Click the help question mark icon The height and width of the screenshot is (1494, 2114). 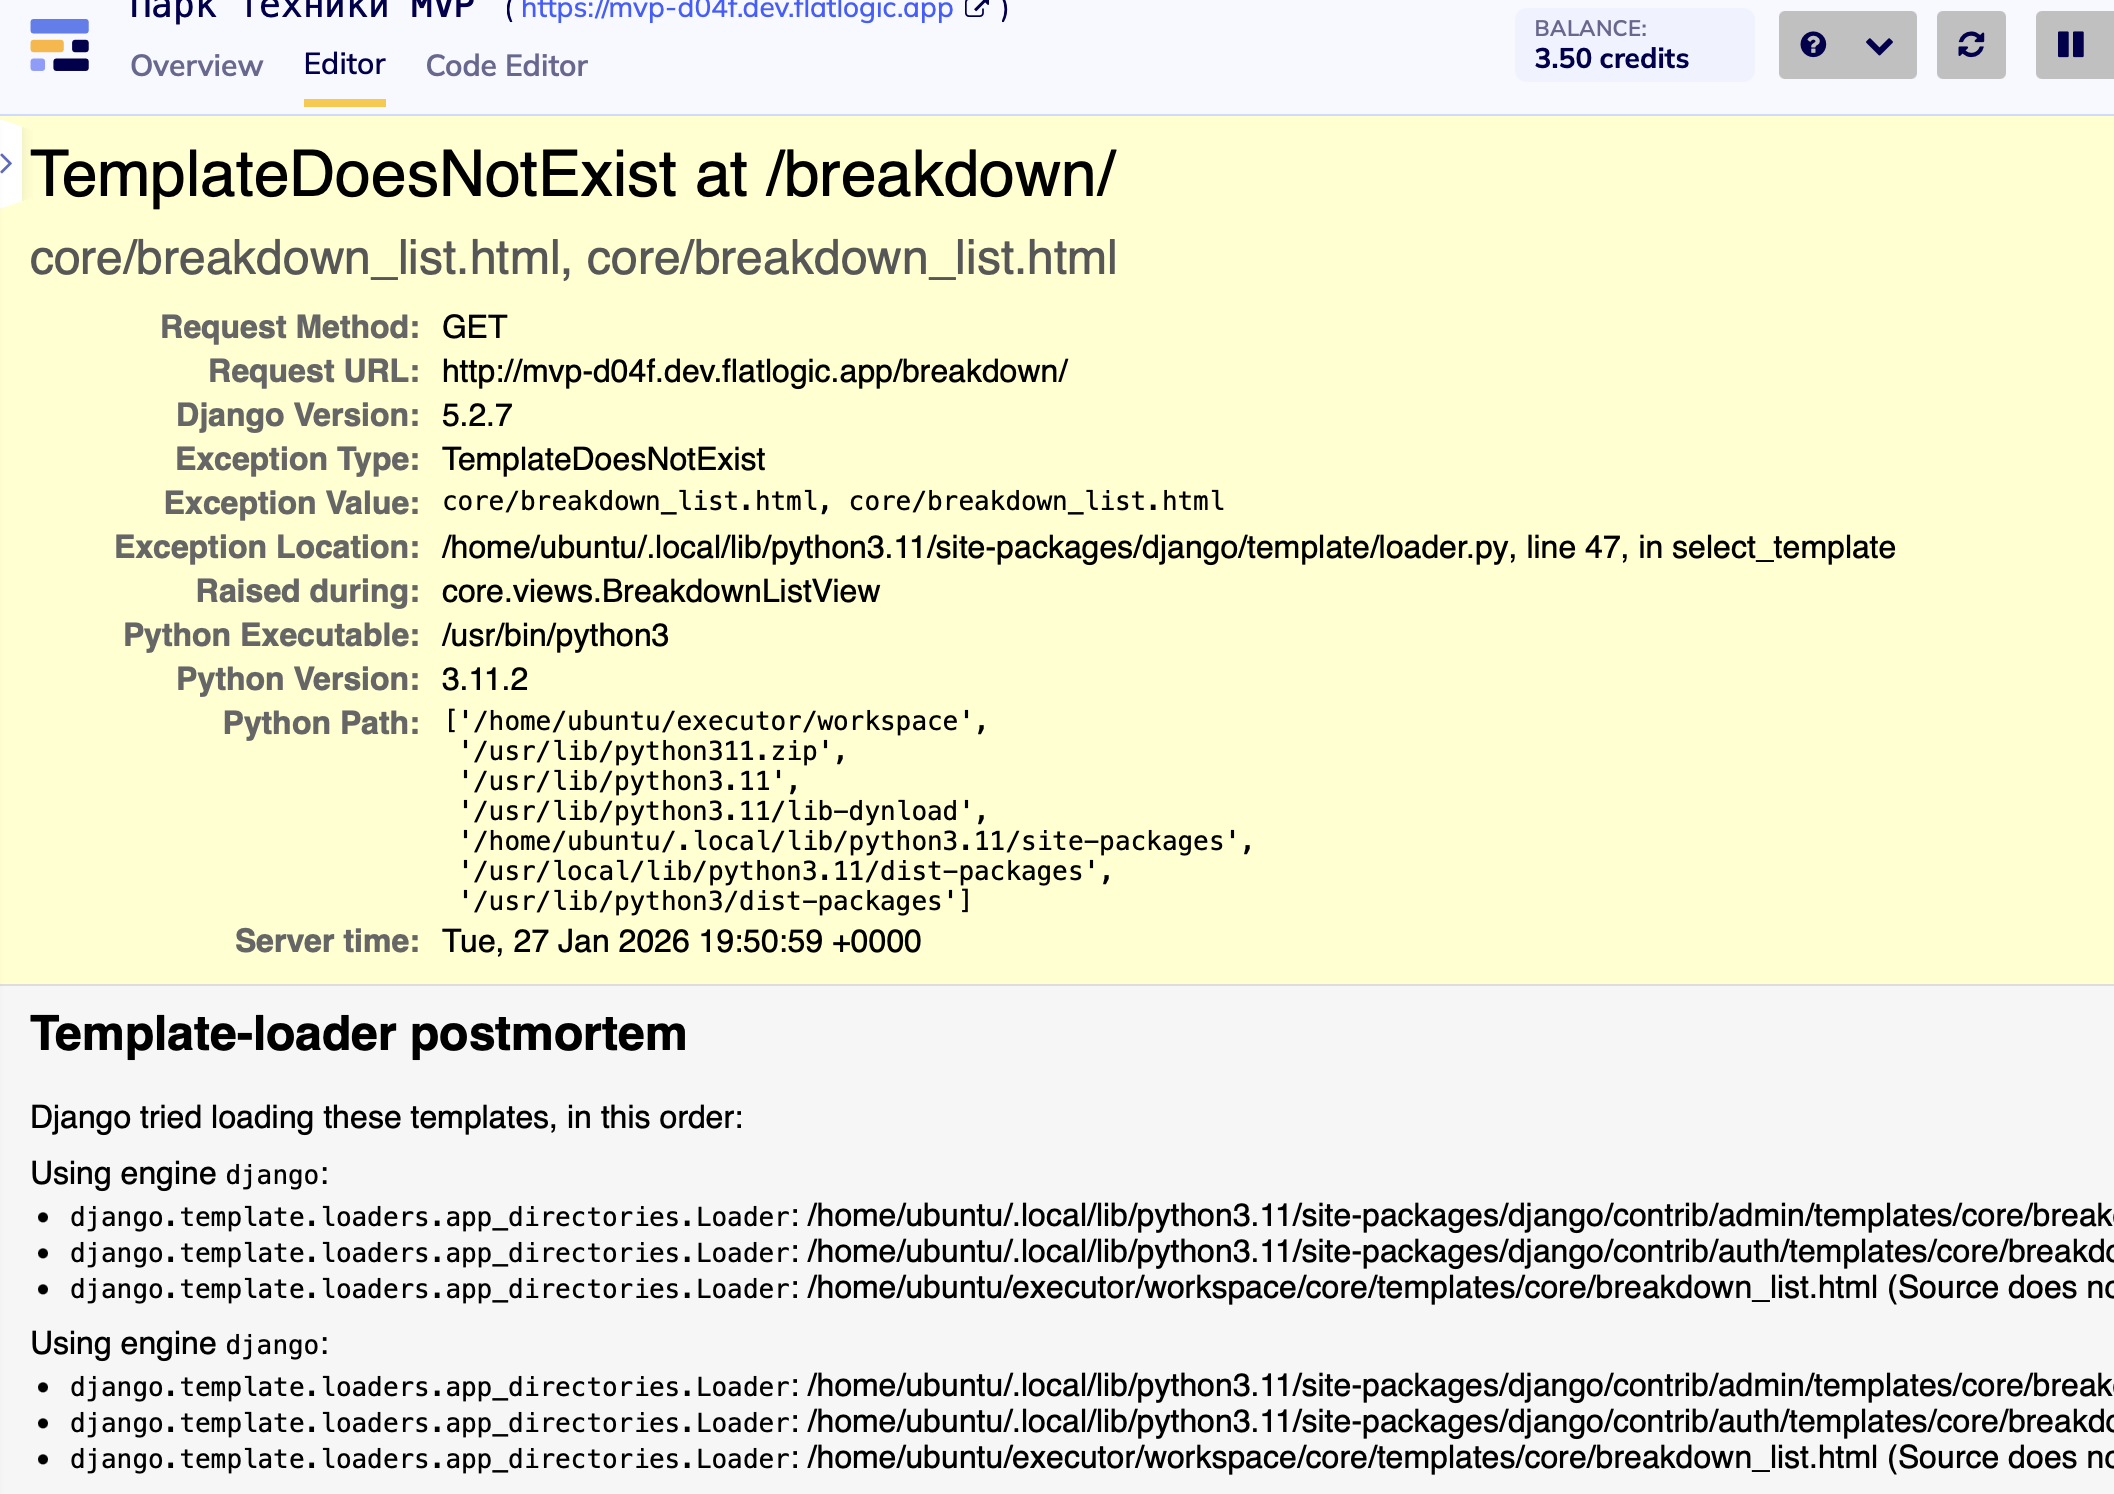(1812, 45)
